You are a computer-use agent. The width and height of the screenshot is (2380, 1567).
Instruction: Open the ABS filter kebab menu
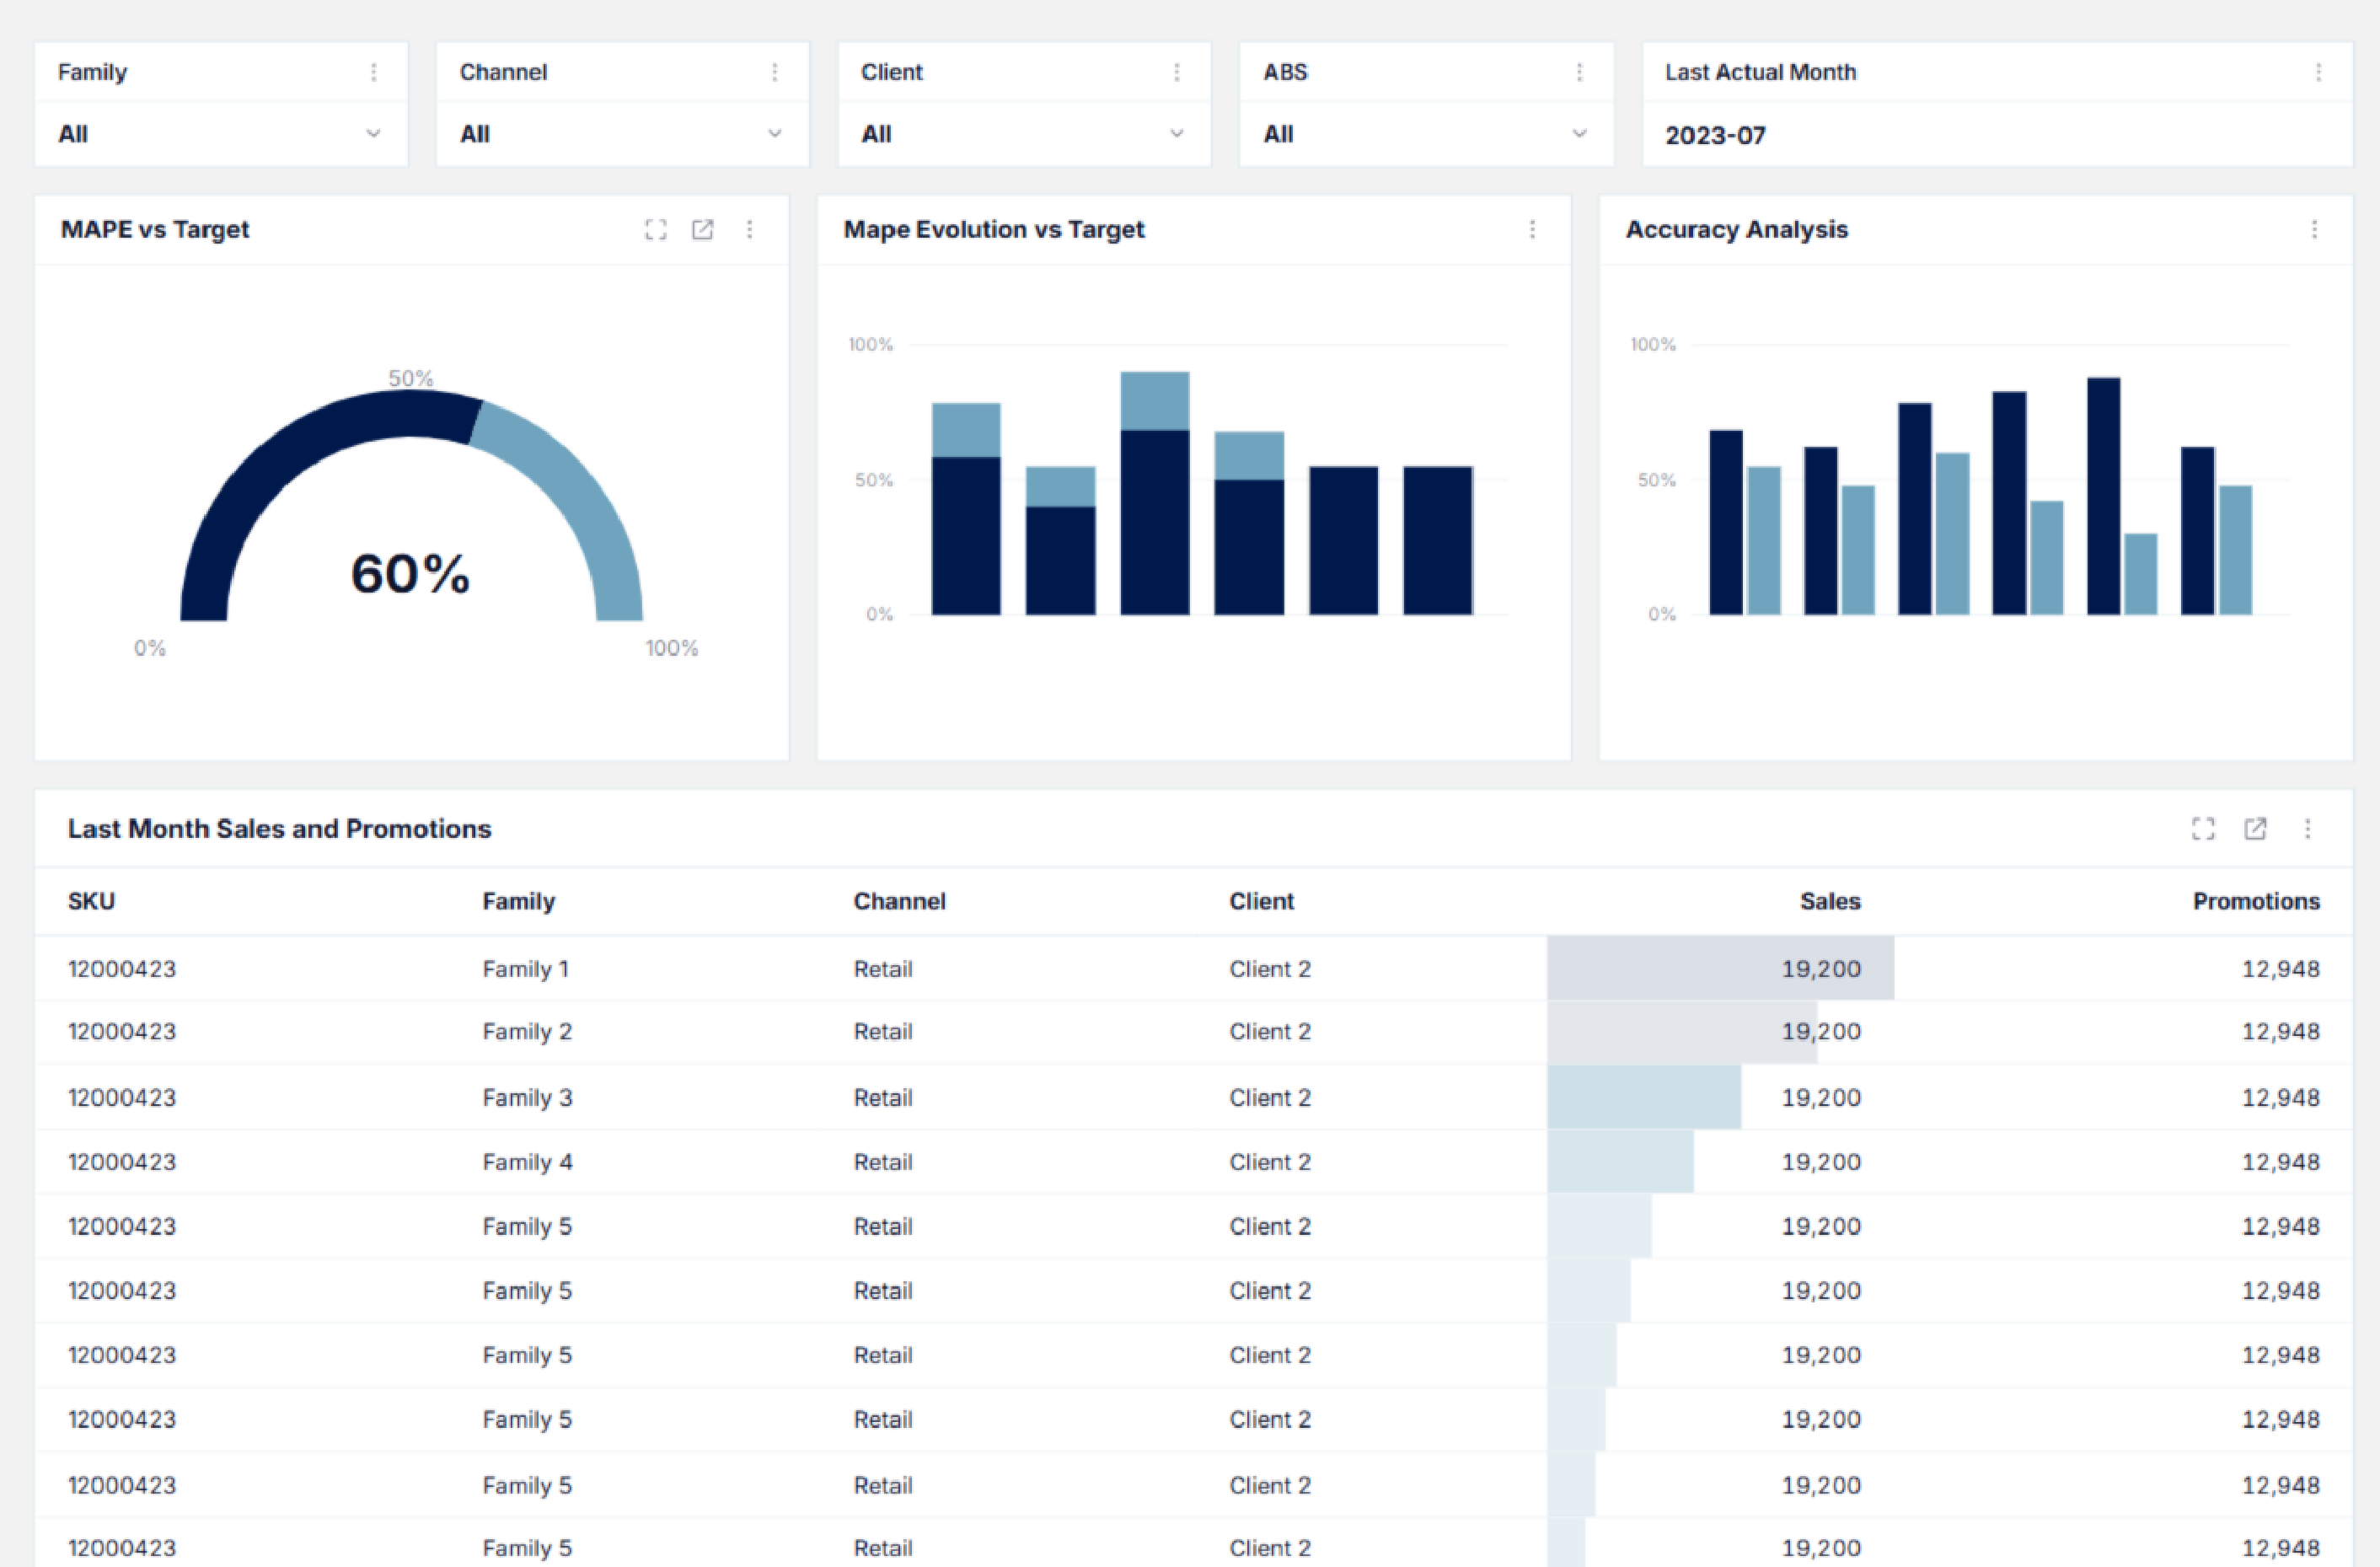[x=1579, y=72]
